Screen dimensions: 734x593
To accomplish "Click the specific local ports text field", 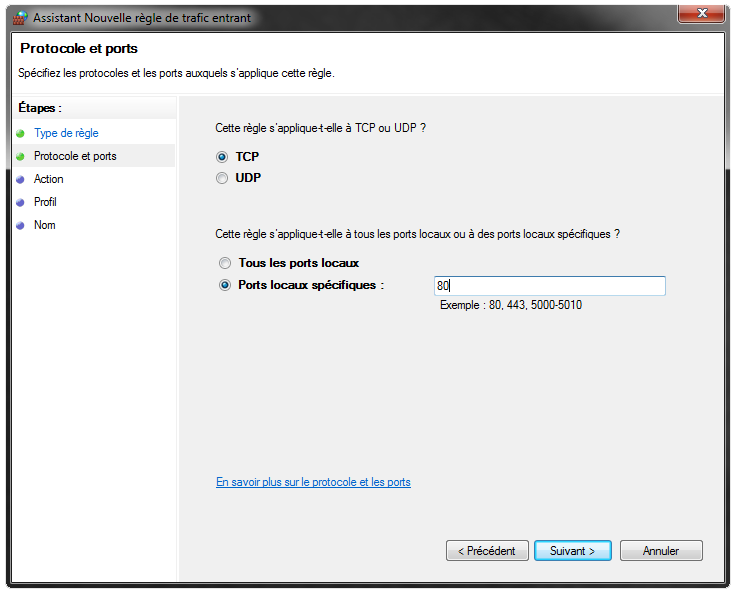I will 550,286.
